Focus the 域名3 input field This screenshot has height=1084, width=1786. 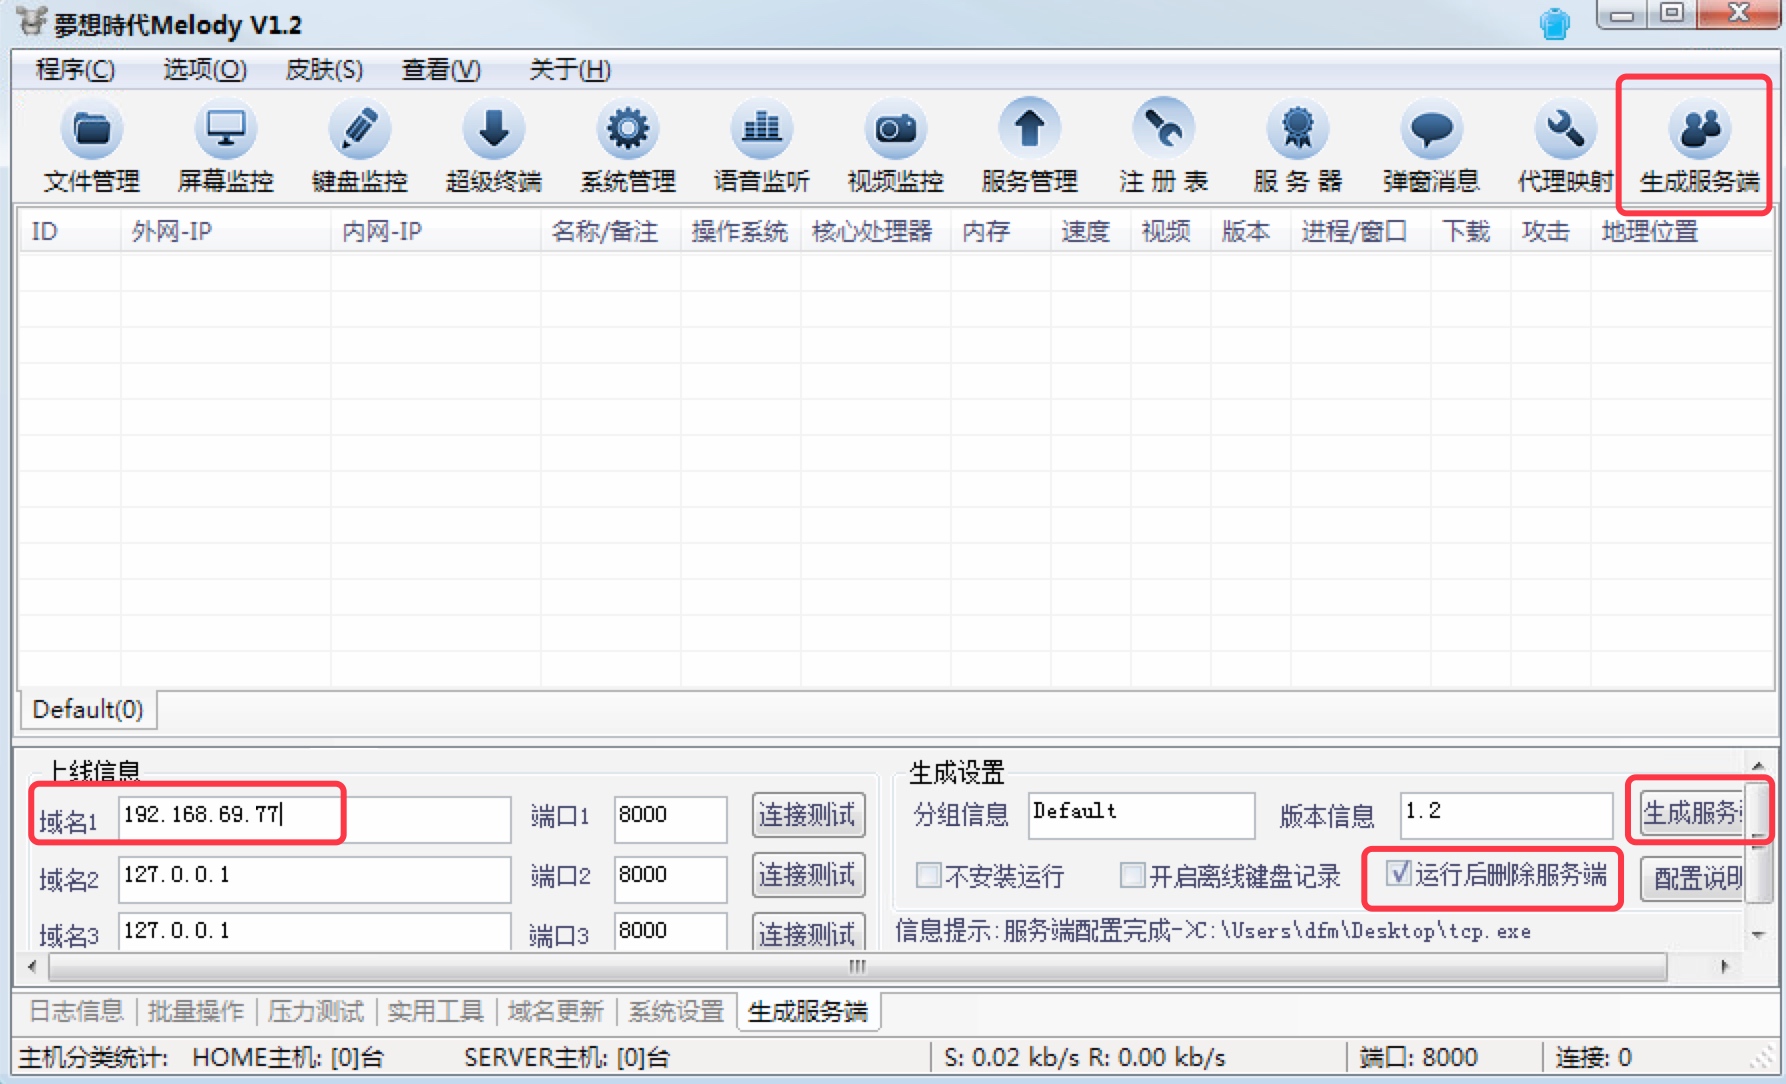314,932
